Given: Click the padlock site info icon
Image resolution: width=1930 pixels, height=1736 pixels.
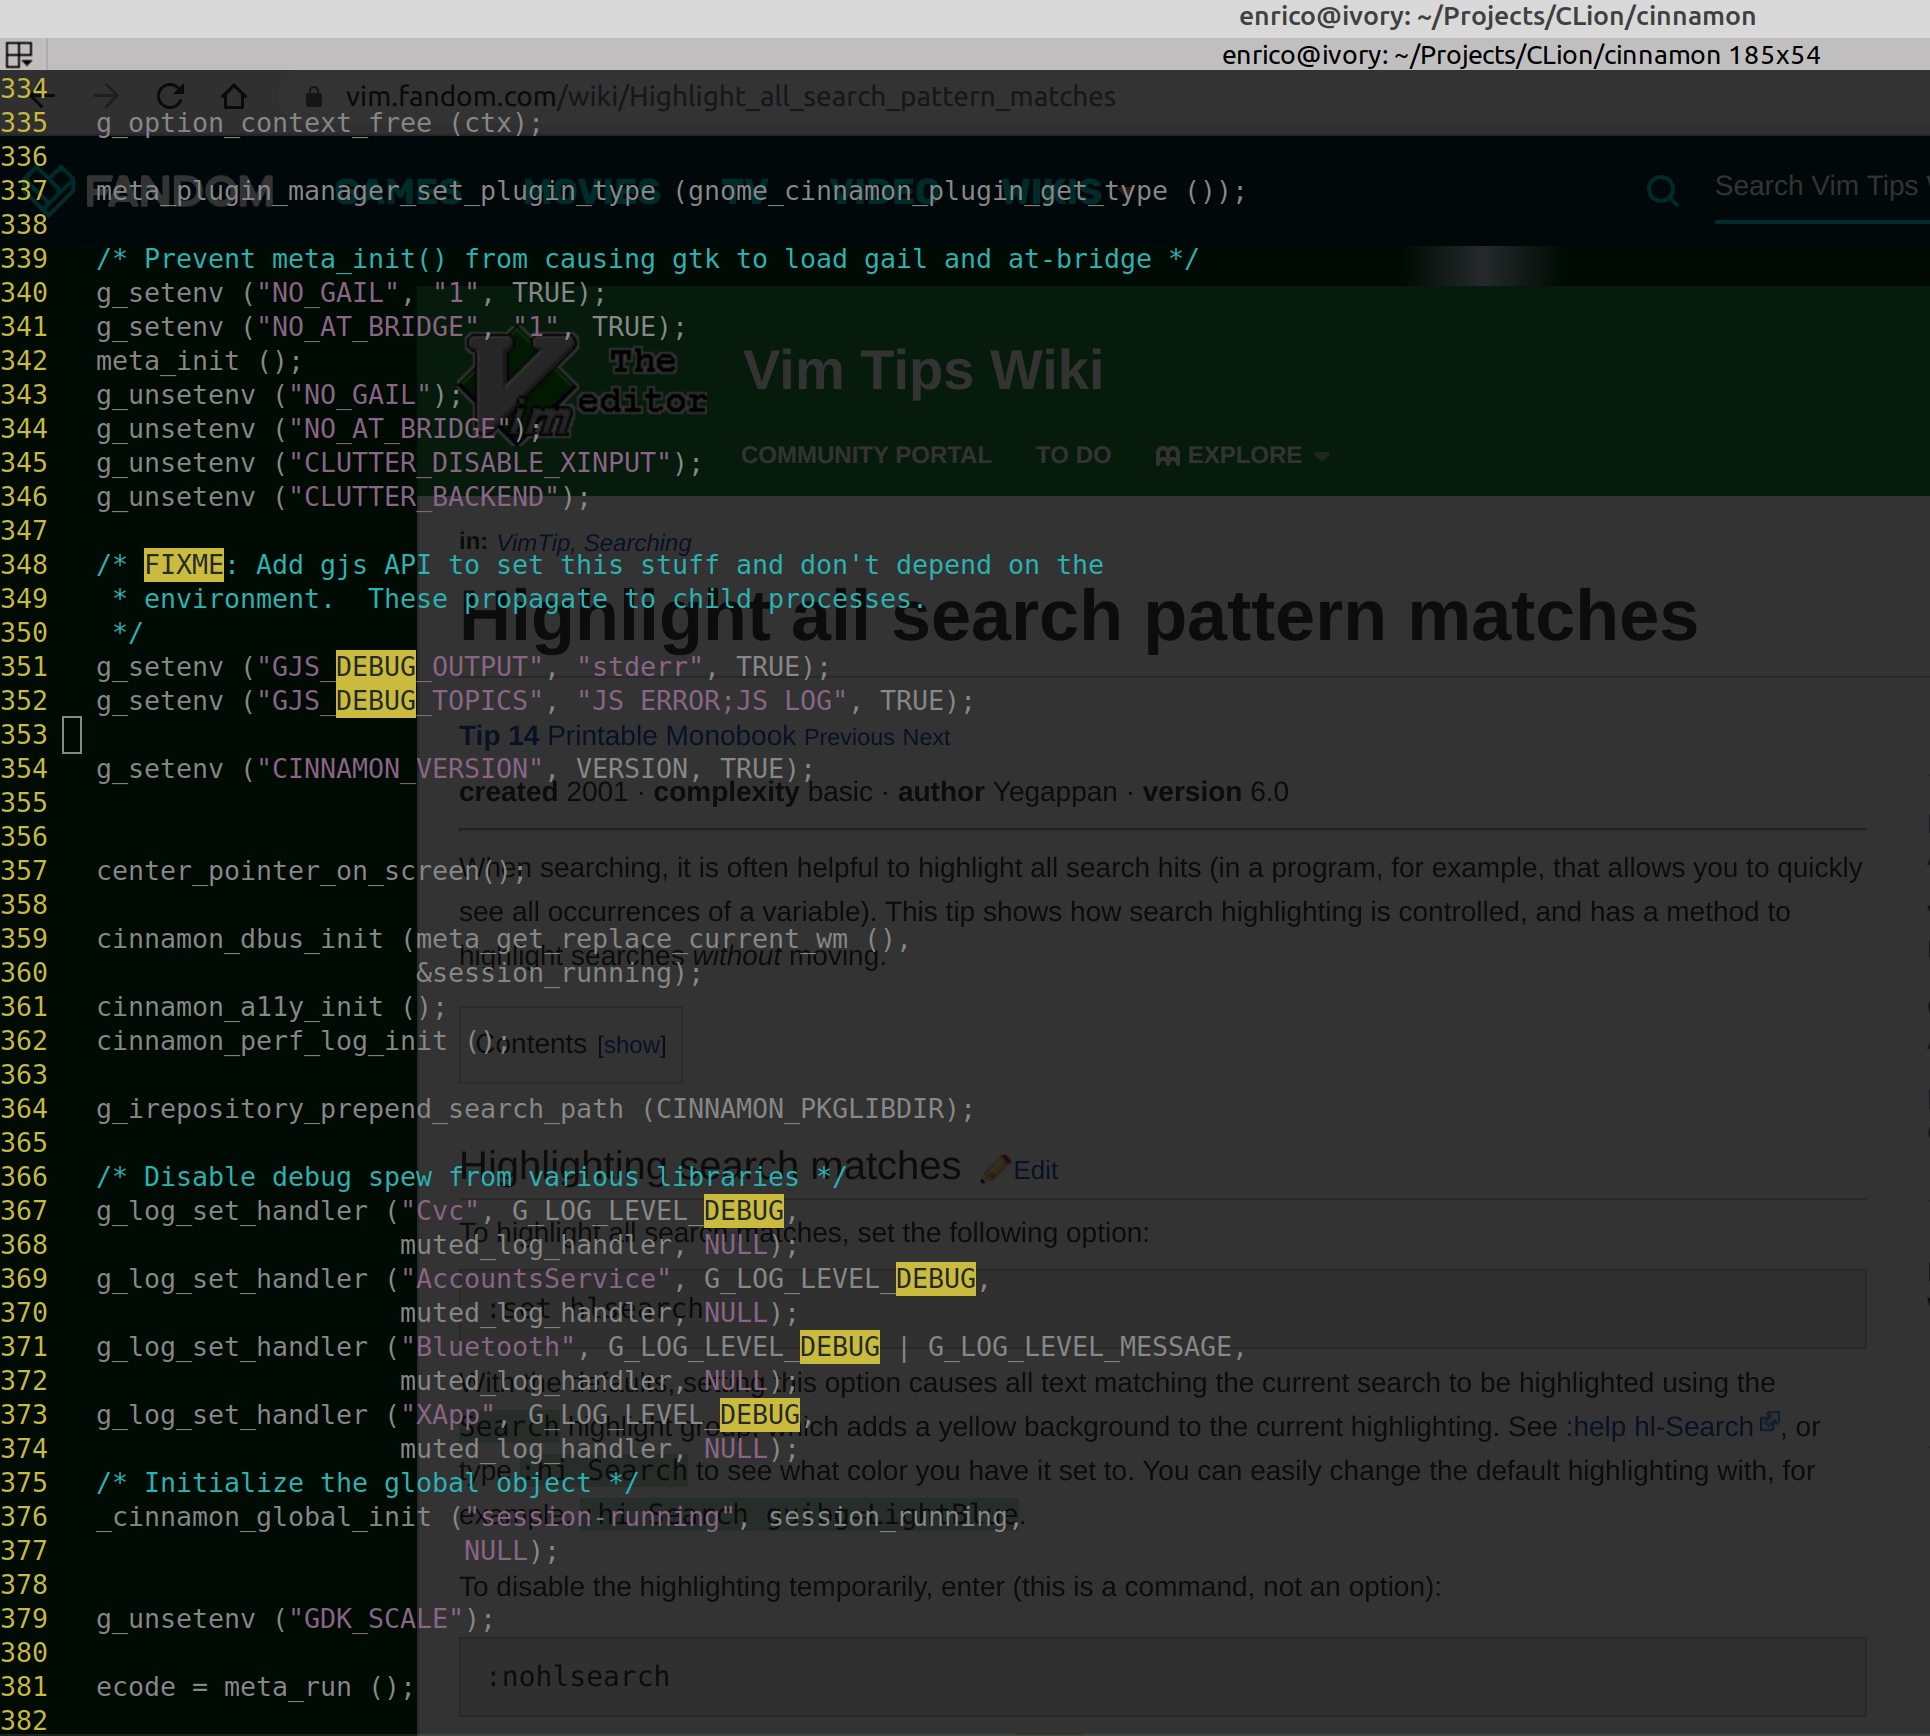Looking at the screenshot, I should (313, 96).
